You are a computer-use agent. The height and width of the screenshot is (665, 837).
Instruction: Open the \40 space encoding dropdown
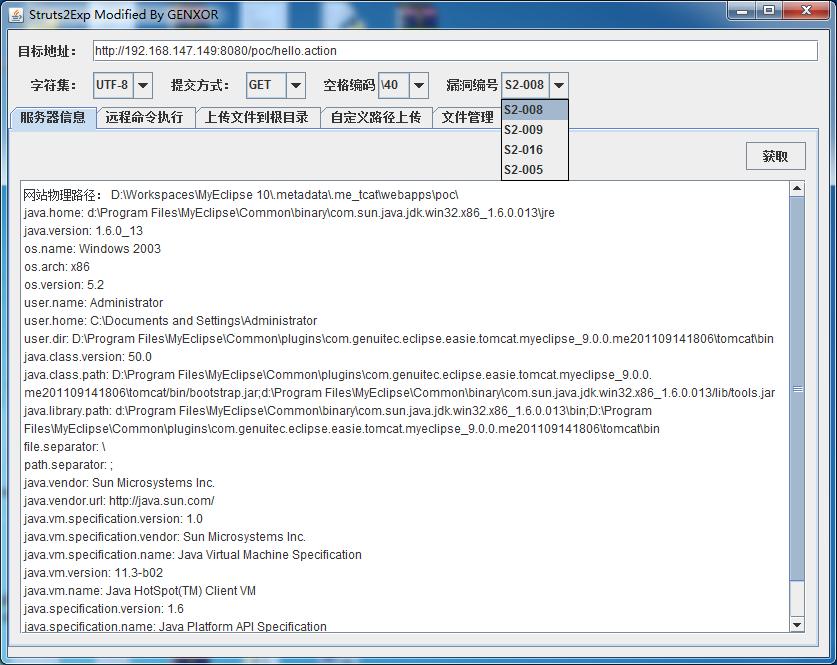click(x=418, y=85)
